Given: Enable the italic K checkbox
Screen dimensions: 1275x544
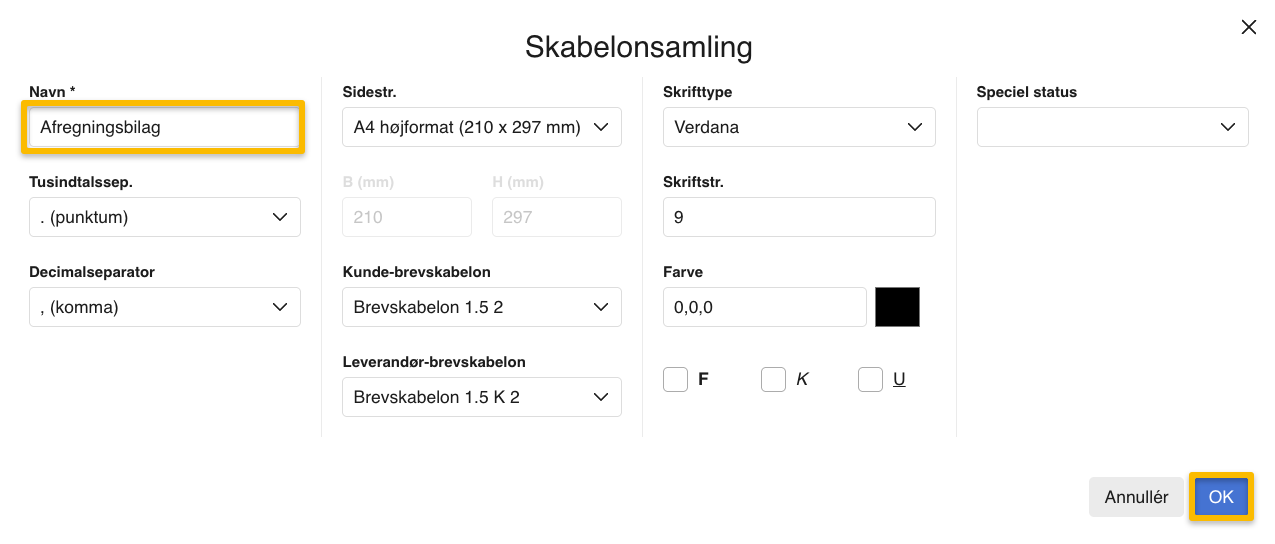Looking at the screenshot, I should pos(773,380).
